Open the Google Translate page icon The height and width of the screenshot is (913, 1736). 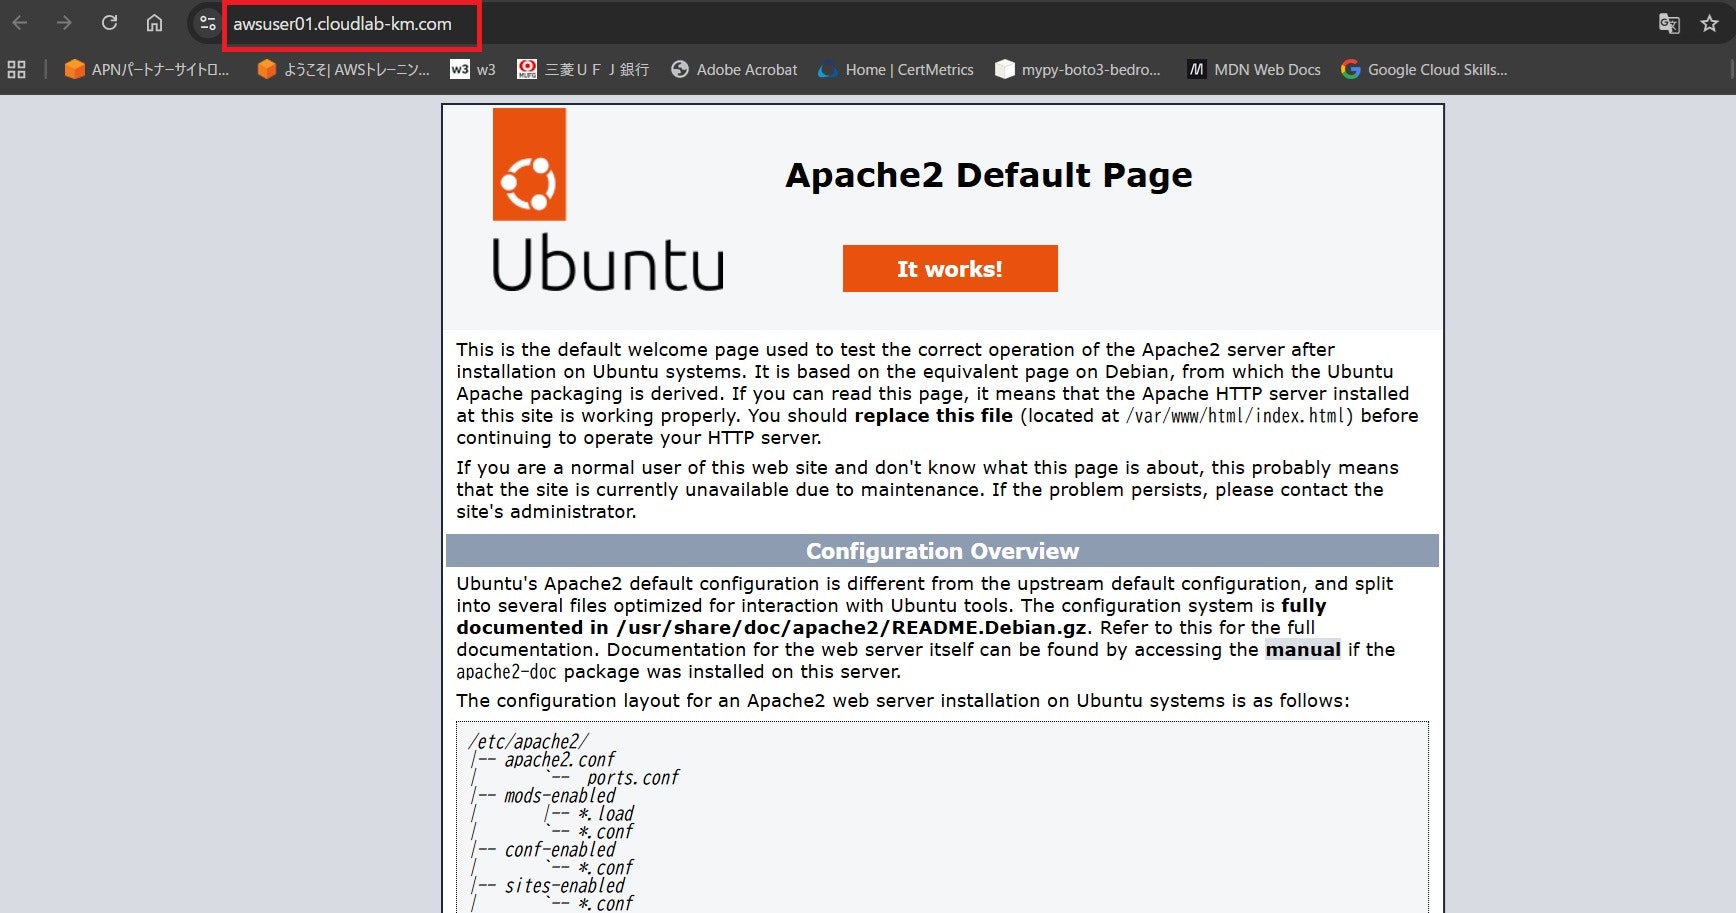(1669, 23)
